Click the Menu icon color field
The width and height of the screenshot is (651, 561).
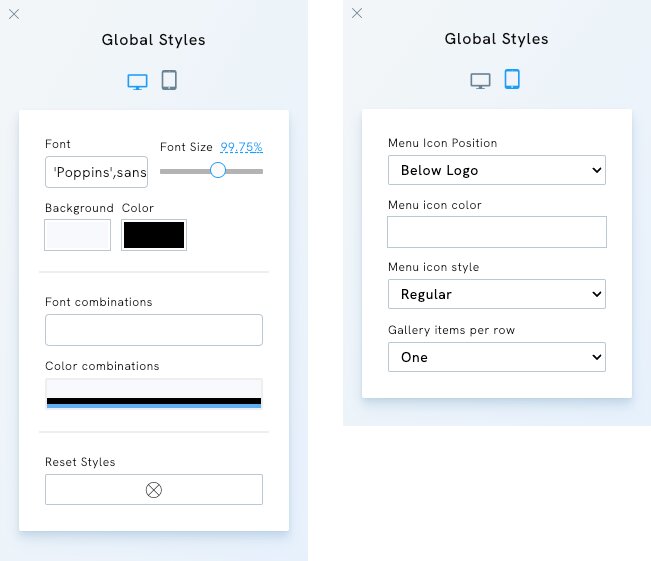[x=497, y=232]
